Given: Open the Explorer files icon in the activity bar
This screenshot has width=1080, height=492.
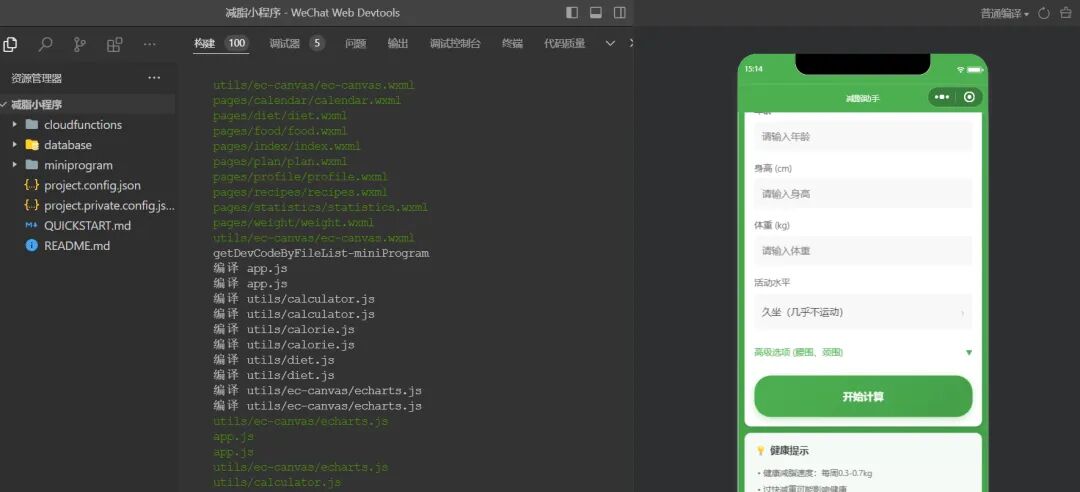Looking at the screenshot, I should 10,44.
